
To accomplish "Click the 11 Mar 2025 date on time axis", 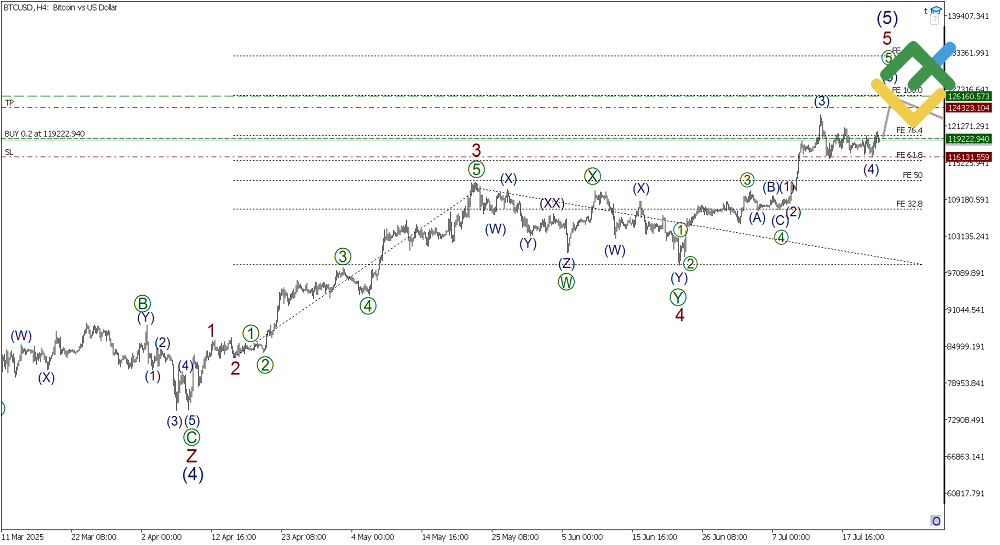I will [22, 536].
